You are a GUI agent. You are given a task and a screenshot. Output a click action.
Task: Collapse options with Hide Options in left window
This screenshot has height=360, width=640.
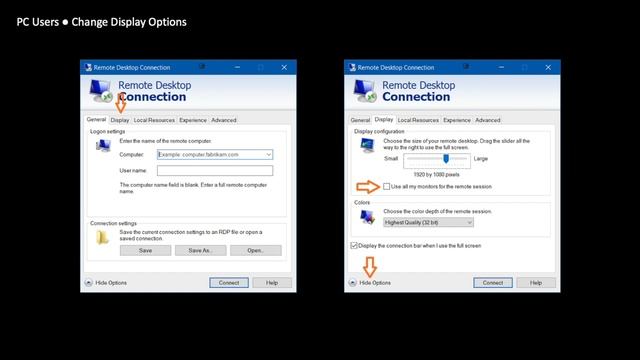(x=111, y=282)
